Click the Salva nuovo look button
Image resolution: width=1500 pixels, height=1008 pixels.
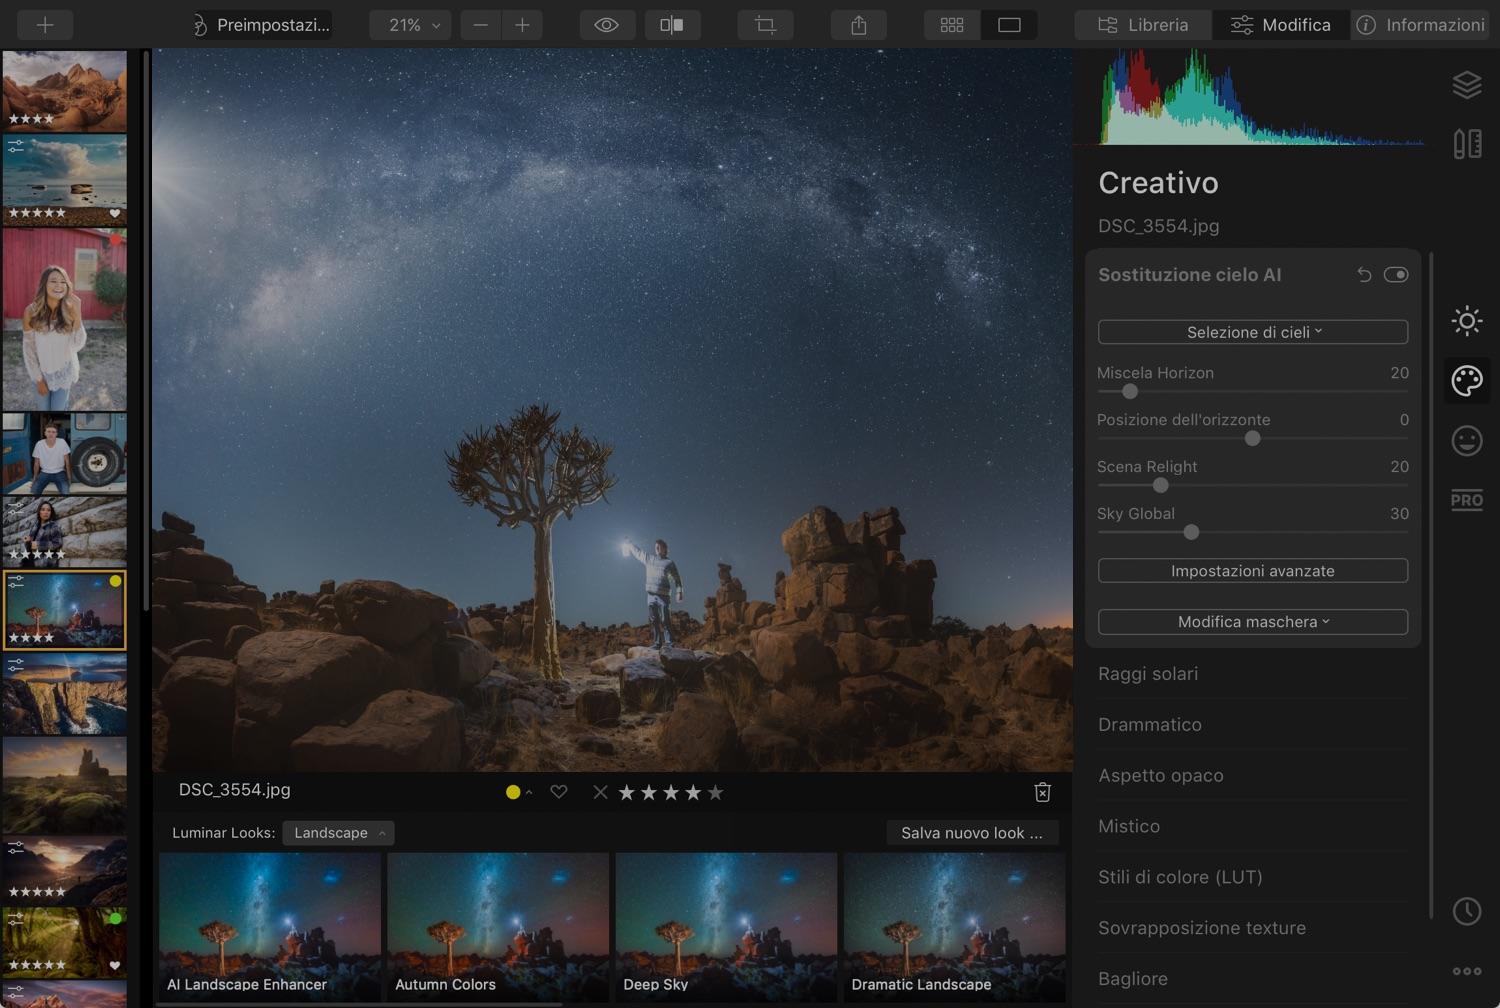pyautogui.click(x=971, y=832)
